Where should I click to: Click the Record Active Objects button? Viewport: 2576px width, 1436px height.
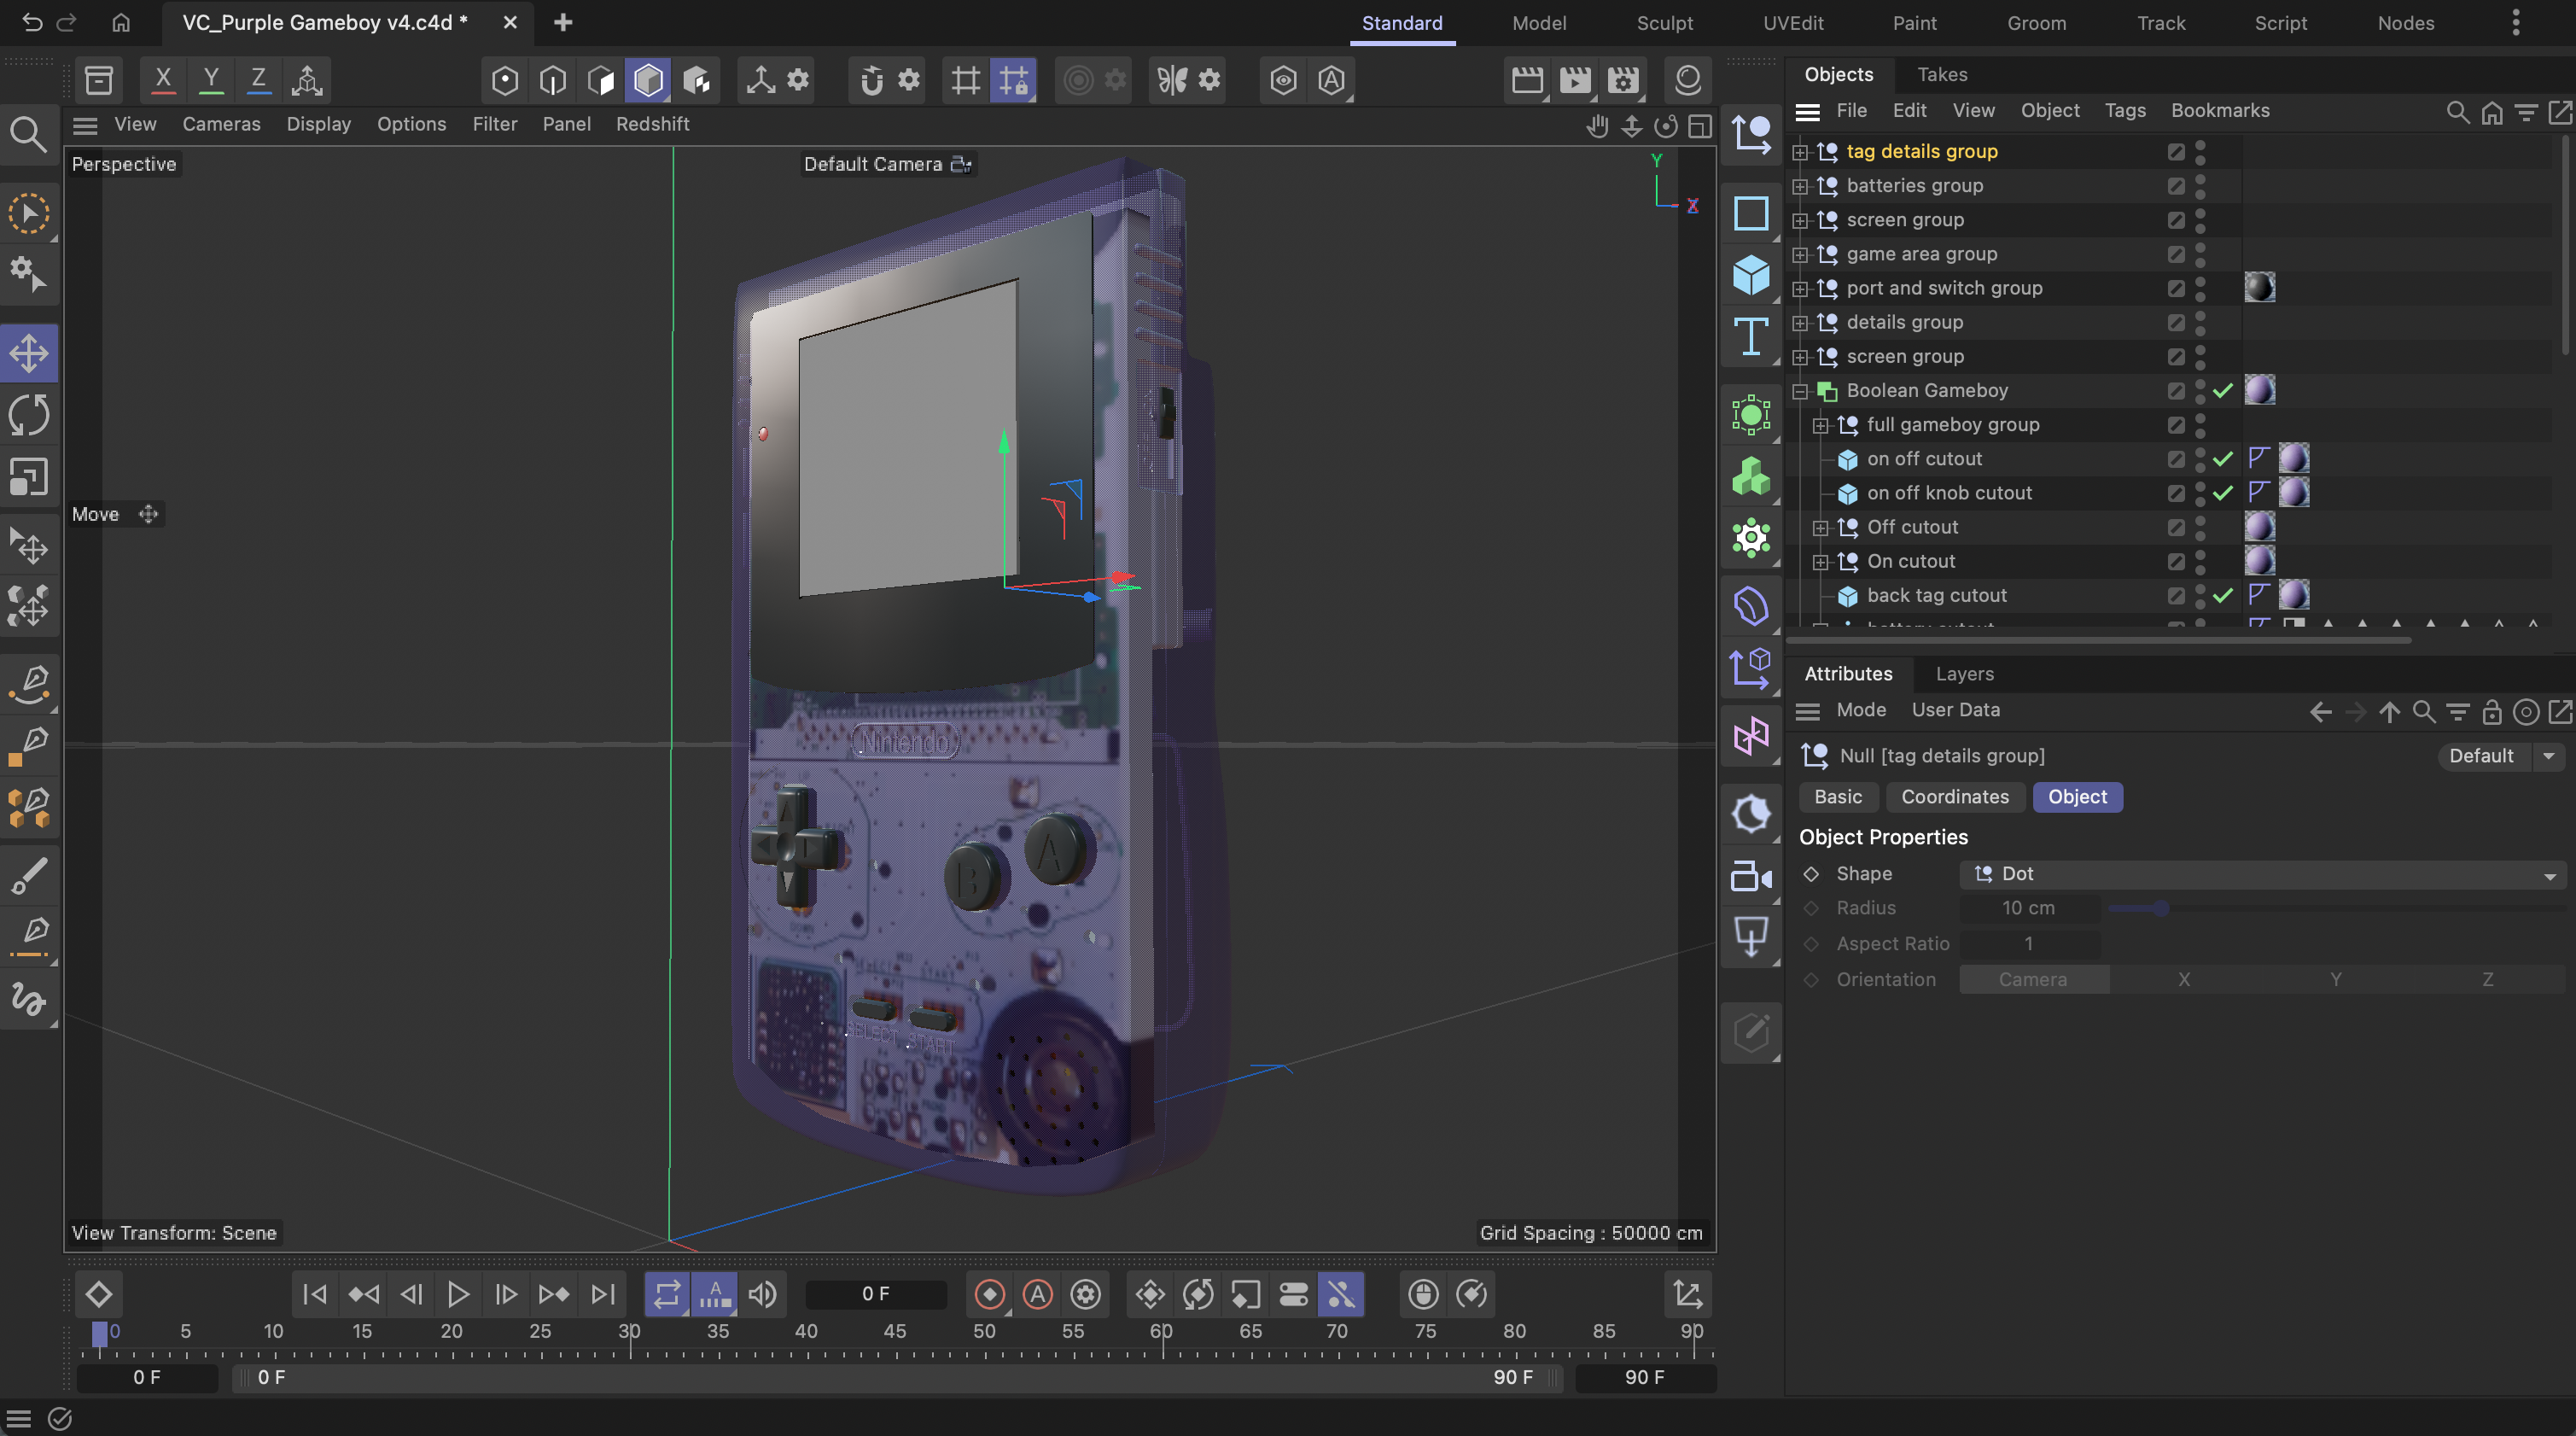coord(990,1294)
